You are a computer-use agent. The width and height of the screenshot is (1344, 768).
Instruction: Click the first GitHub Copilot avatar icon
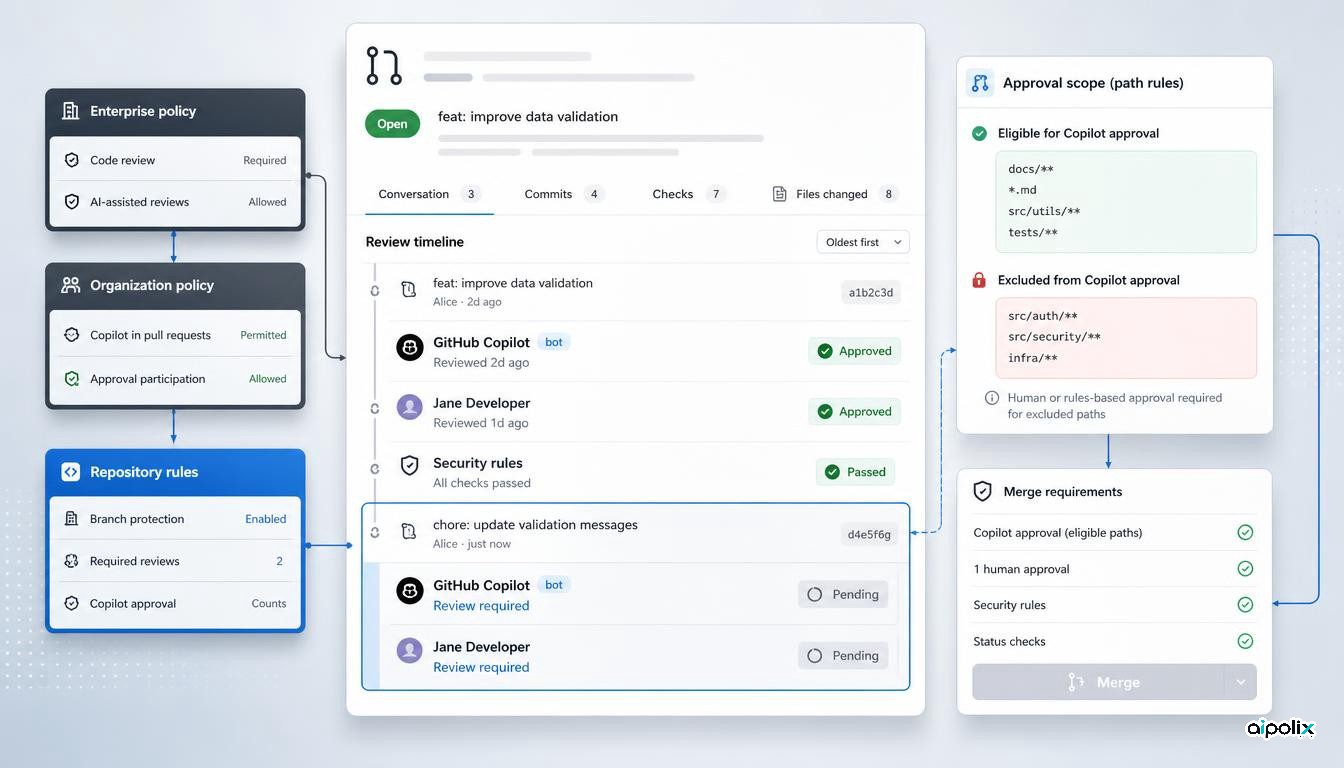(410, 347)
